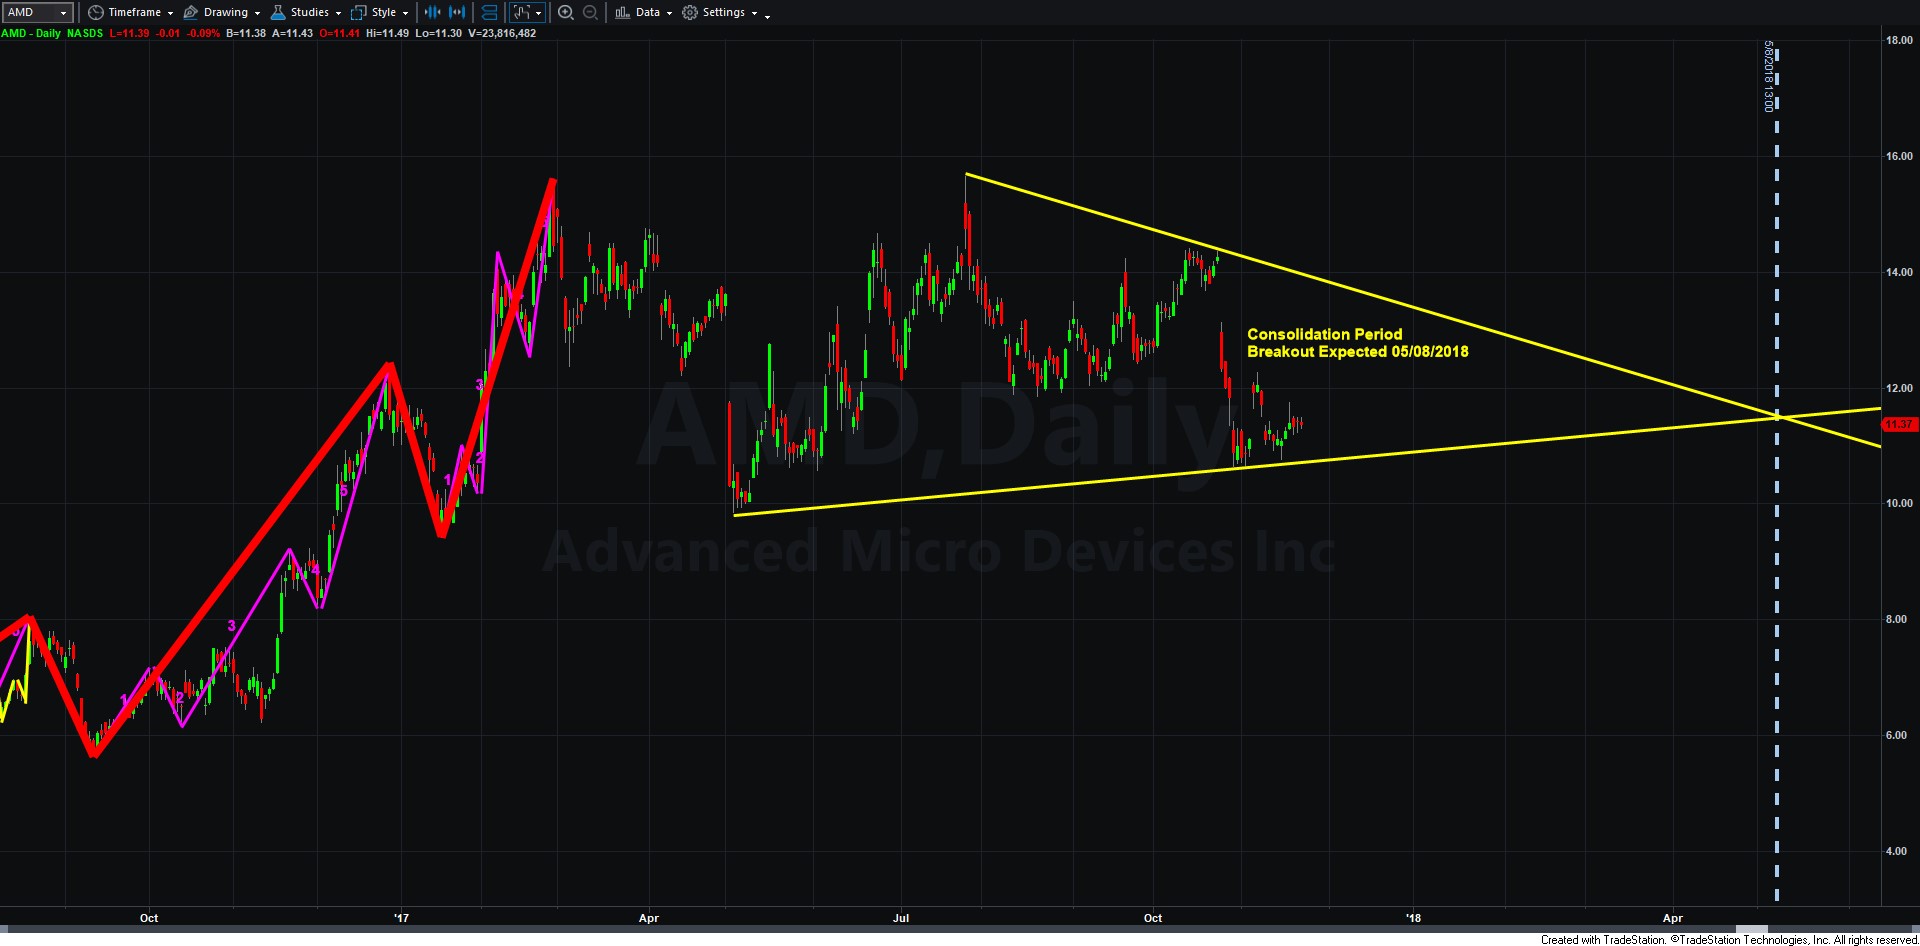Click the 4.00 price axis label
The width and height of the screenshot is (1920, 946).
(1896, 851)
